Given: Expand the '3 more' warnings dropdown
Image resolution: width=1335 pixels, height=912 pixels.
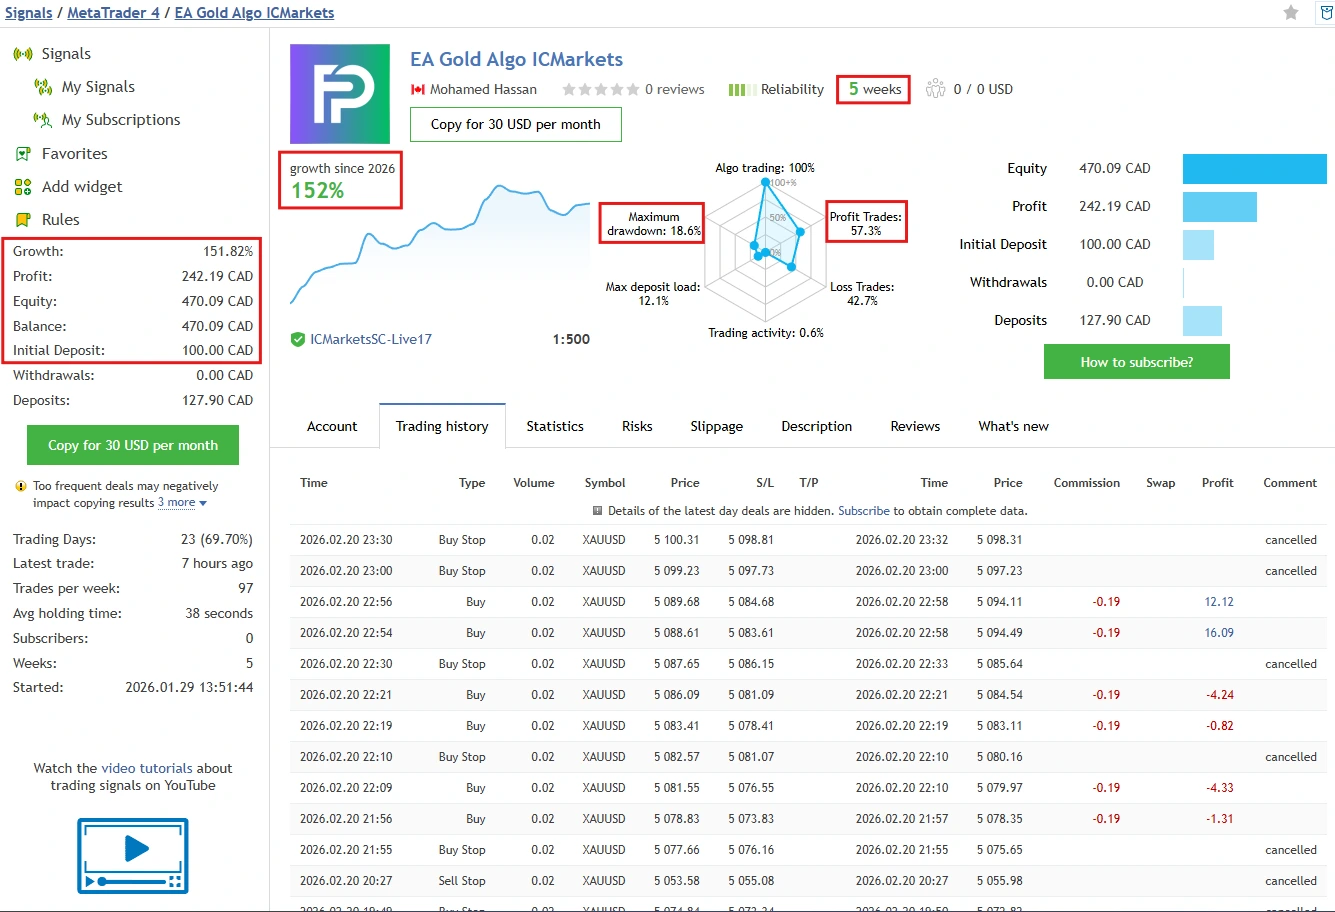Looking at the screenshot, I should (182, 503).
